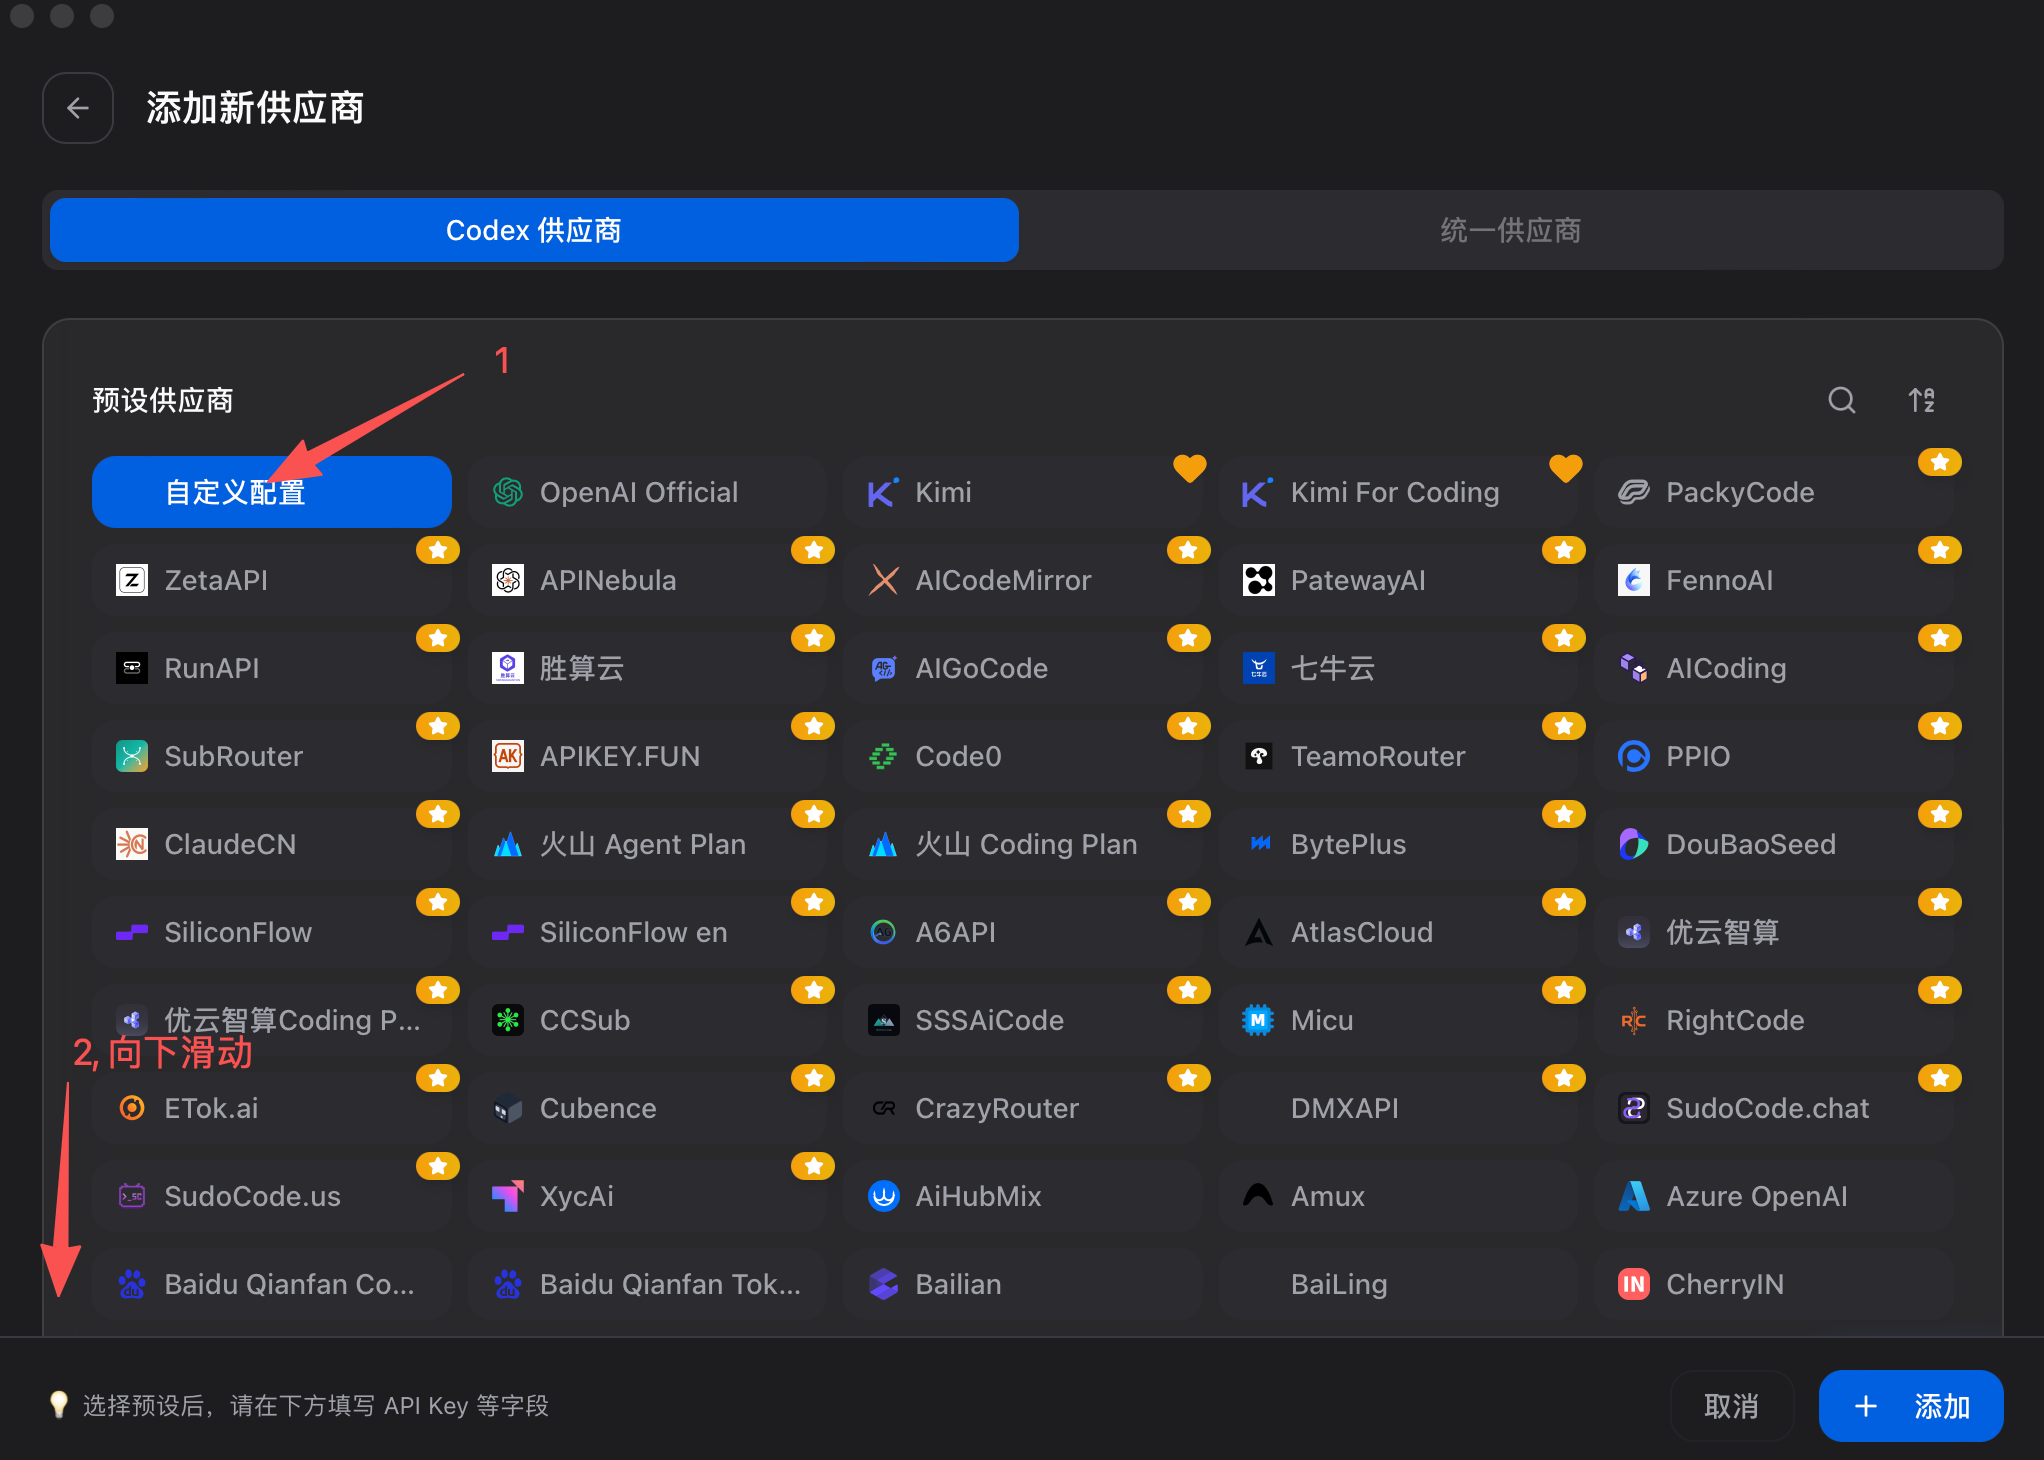This screenshot has width=2044, height=1460.
Task: Pick SudoCode.chat provider
Action: [1774, 1108]
